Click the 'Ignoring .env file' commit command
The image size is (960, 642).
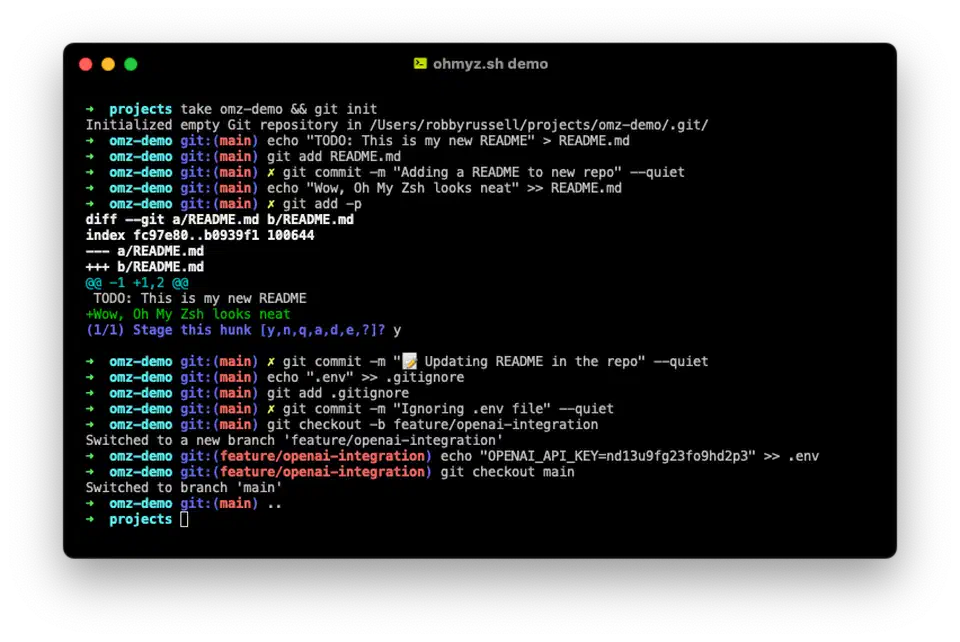[x=448, y=409]
